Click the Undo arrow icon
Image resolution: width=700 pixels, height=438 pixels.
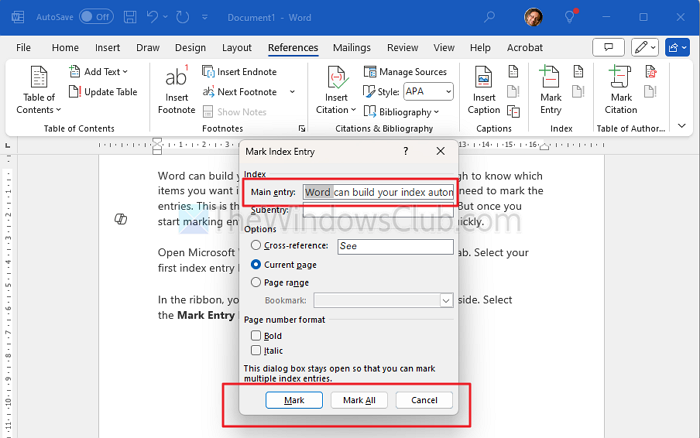[x=152, y=17]
